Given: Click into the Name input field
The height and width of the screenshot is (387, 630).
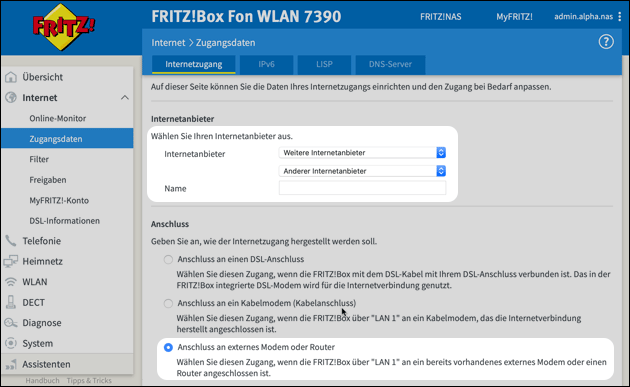Looking at the screenshot, I should click(362, 188).
